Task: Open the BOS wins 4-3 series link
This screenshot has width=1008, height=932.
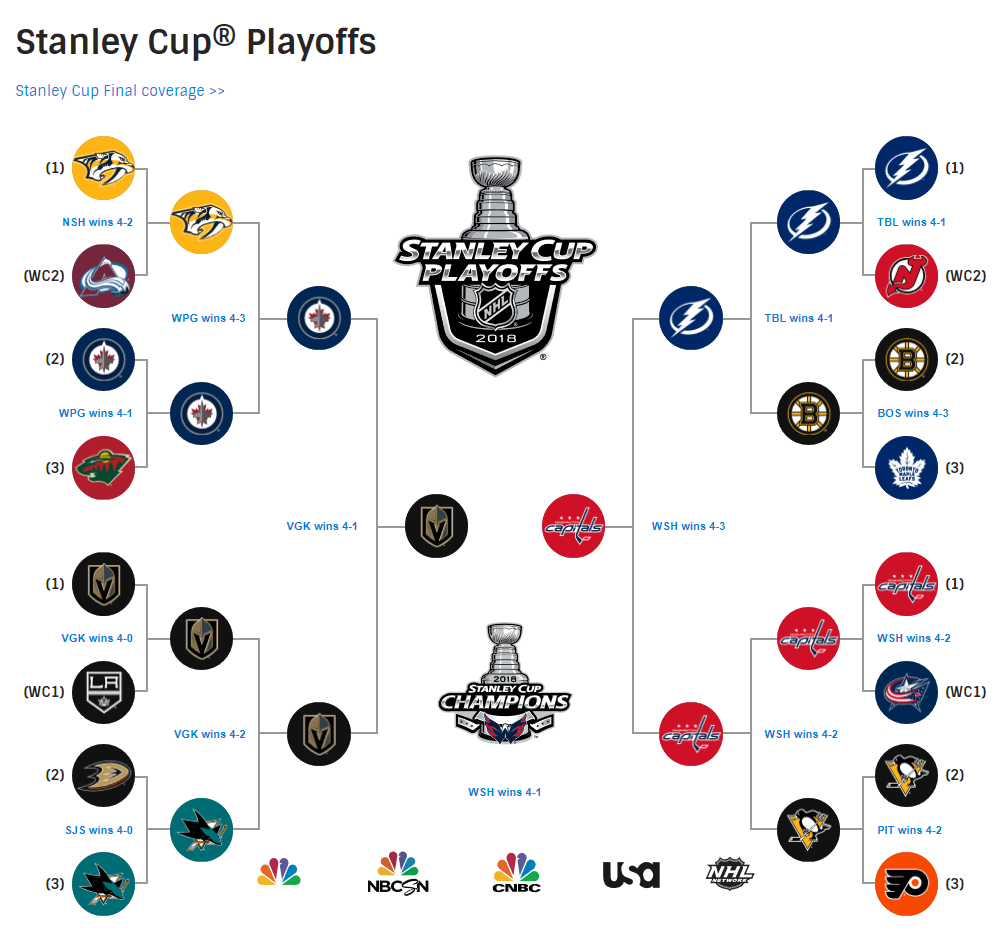Action: pyautogui.click(x=912, y=413)
